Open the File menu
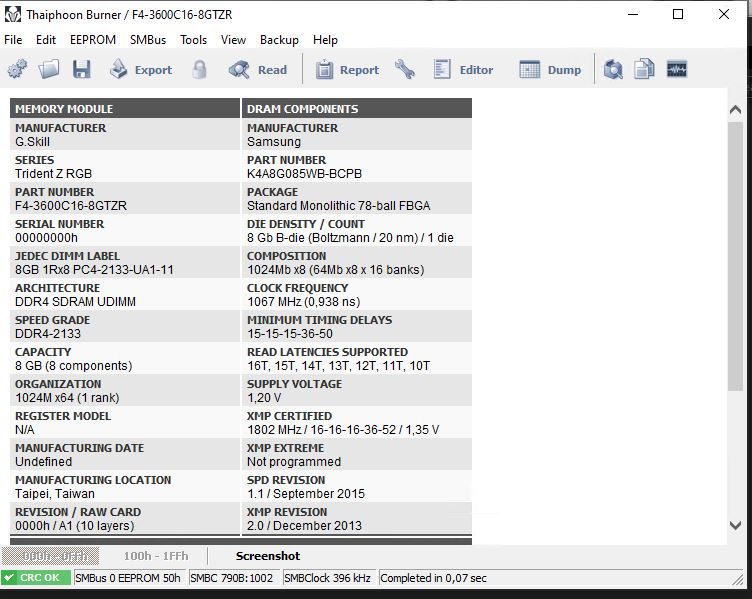752x599 pixels. coord(13,40)
